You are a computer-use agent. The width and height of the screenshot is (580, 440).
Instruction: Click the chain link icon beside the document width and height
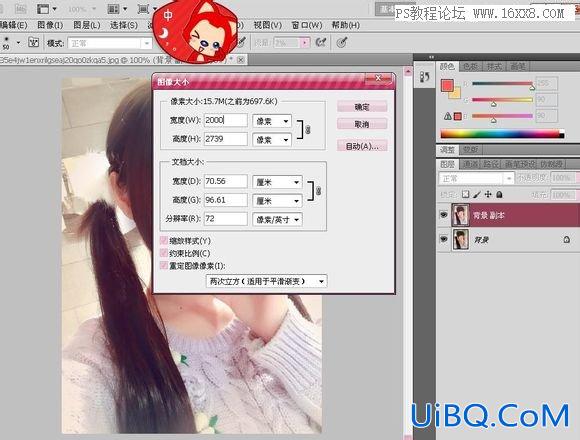pyautogui.click(x=318, y=191)
